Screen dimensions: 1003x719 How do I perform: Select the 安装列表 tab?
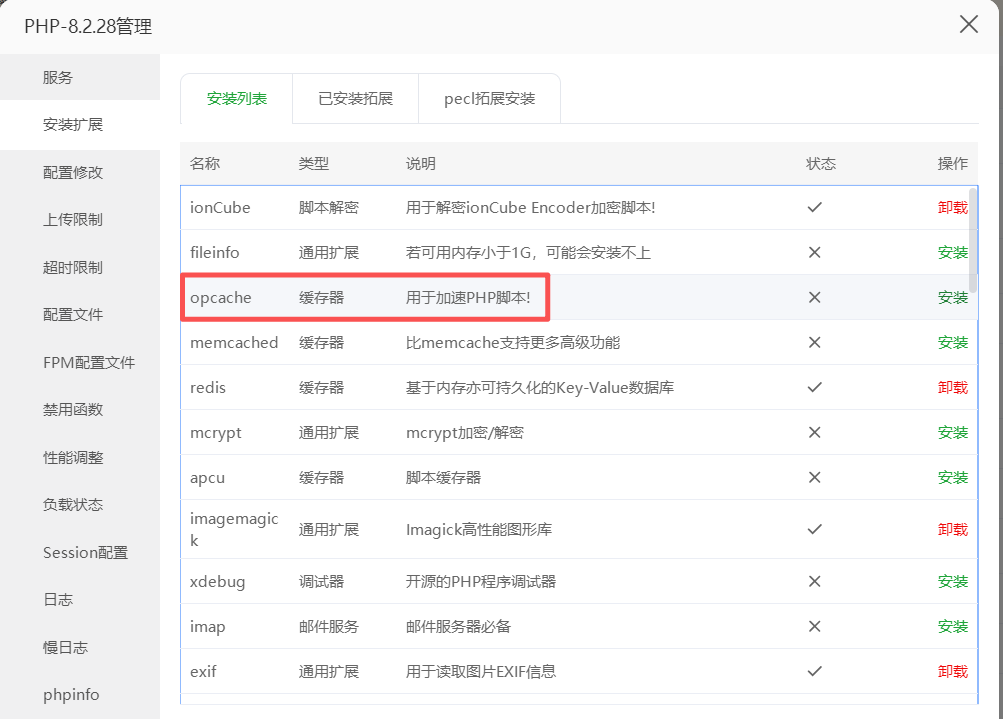[237, 99]
